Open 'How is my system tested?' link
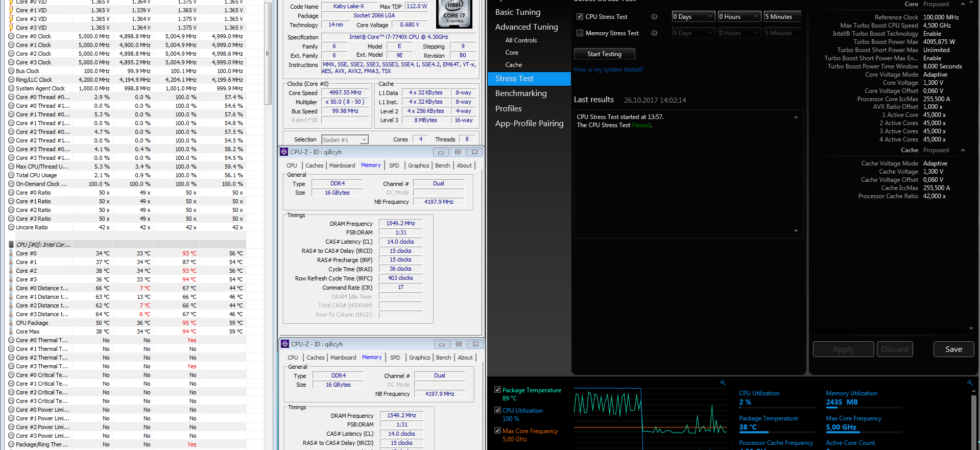This screenshot has height=450, width=980. tap(608, 69)
